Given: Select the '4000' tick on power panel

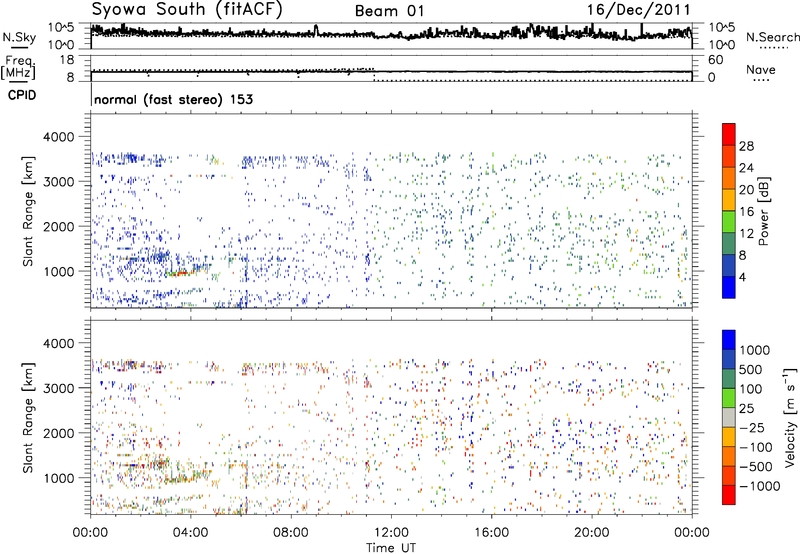Looking at the screenshot, I should (x=58, y=137).
